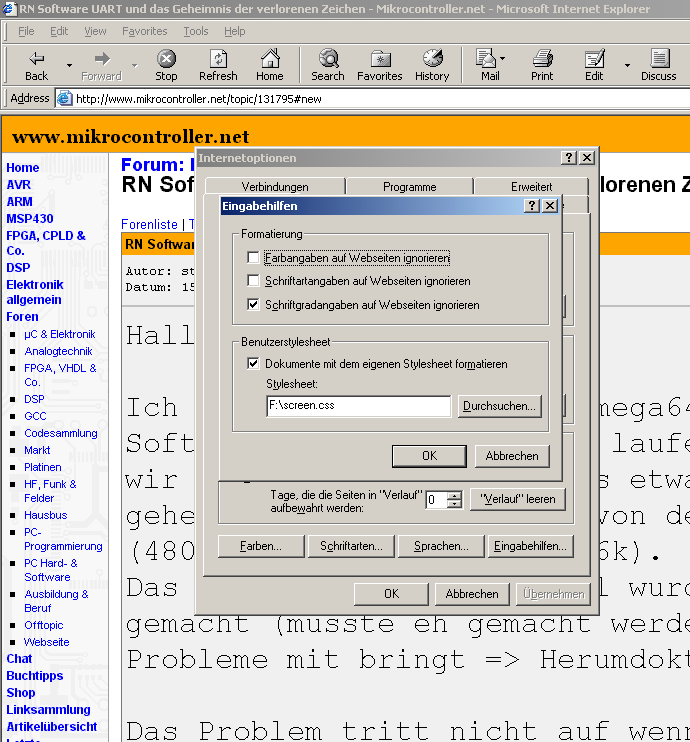Open the Offtopic forum link
The height and width of the screenshot is (742, 690).
coord(44,625)
